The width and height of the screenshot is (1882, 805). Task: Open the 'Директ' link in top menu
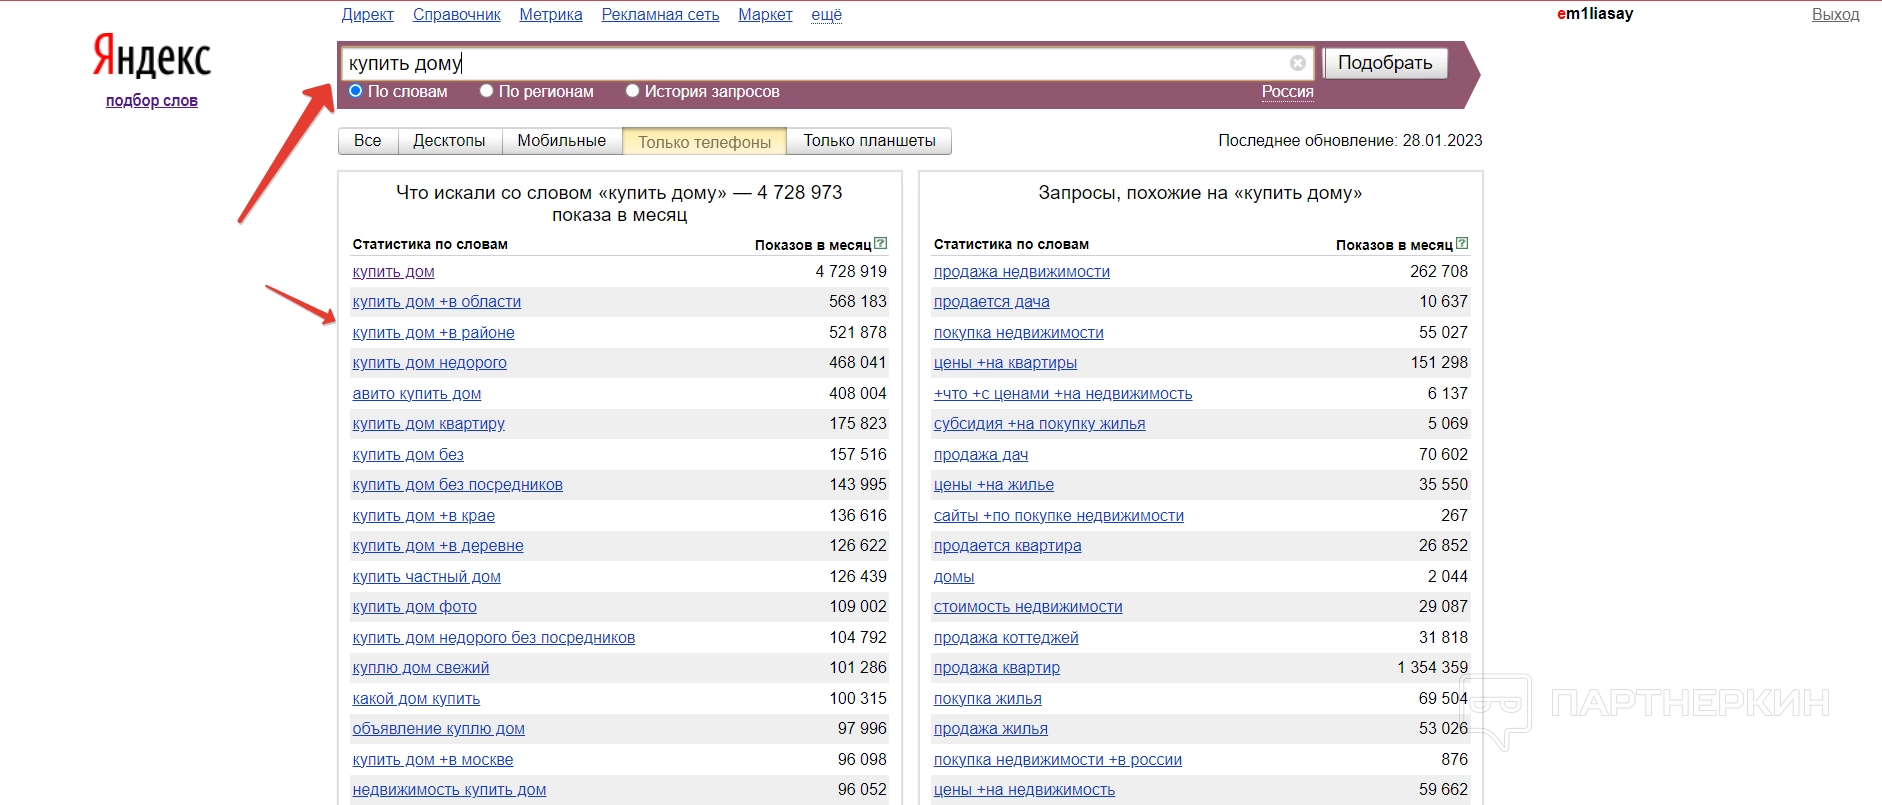[367, 14]
